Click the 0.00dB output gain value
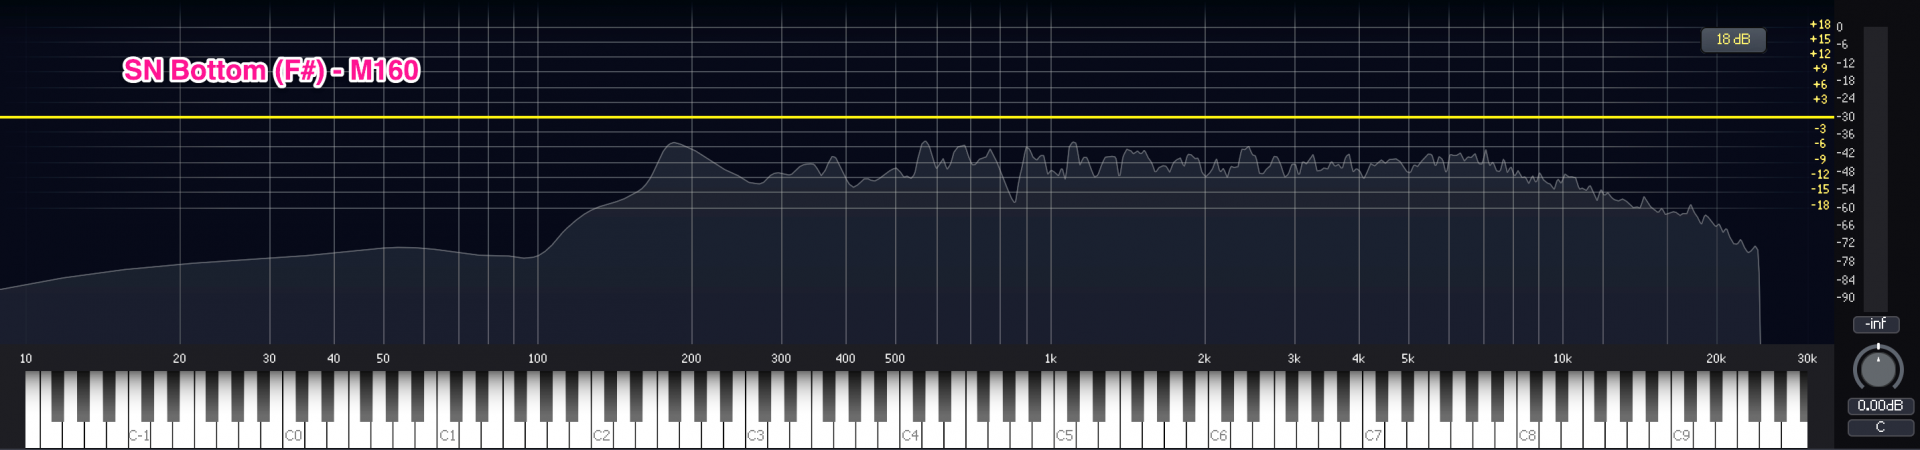 1880,406
